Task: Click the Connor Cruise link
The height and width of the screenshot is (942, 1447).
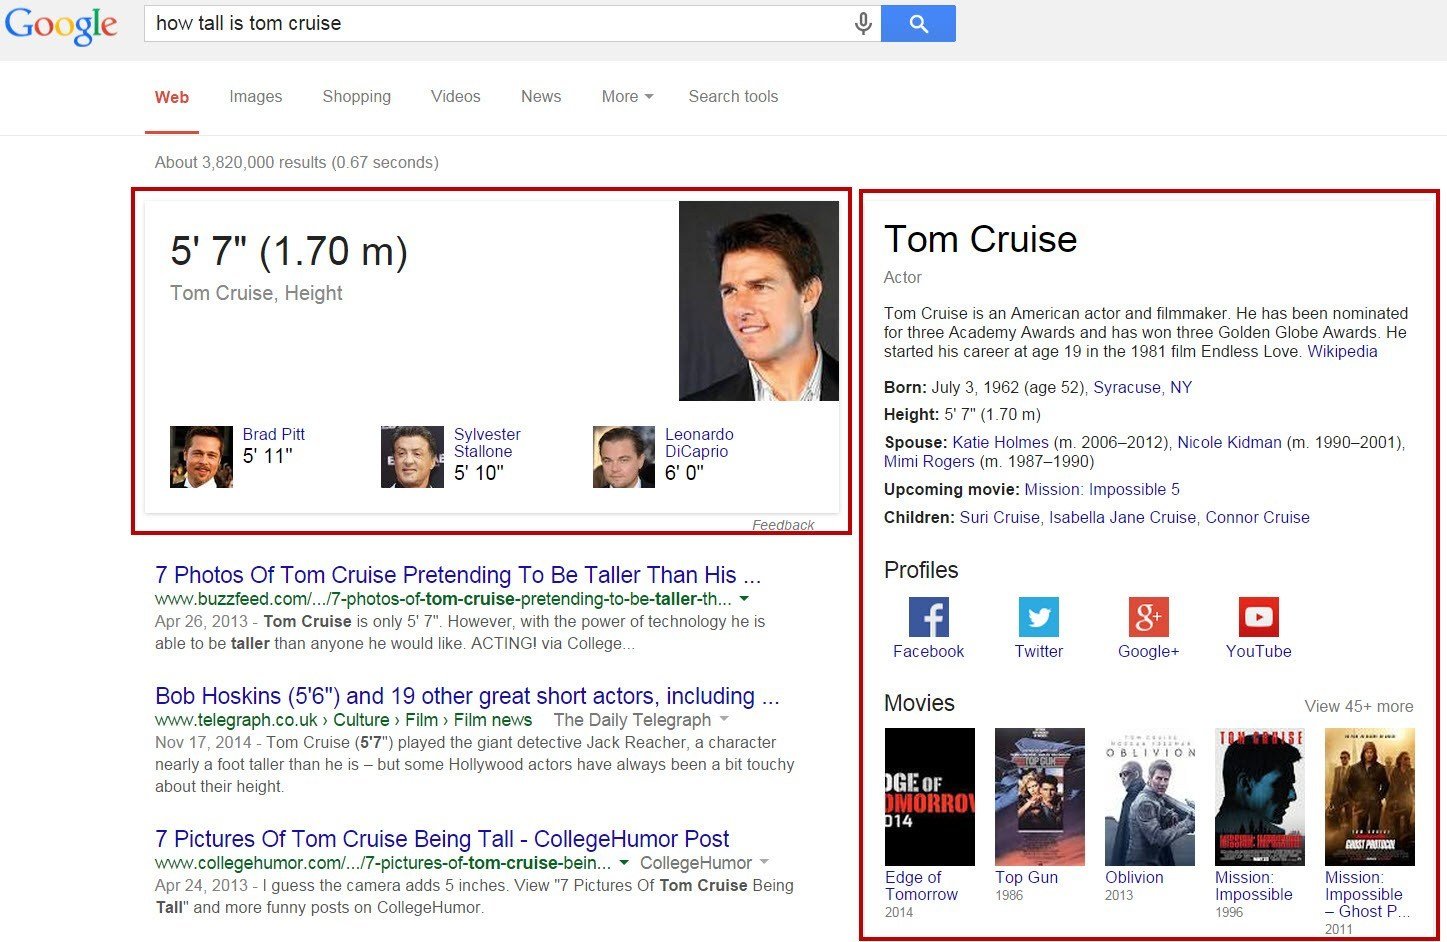Action: tap(1257, 518)
